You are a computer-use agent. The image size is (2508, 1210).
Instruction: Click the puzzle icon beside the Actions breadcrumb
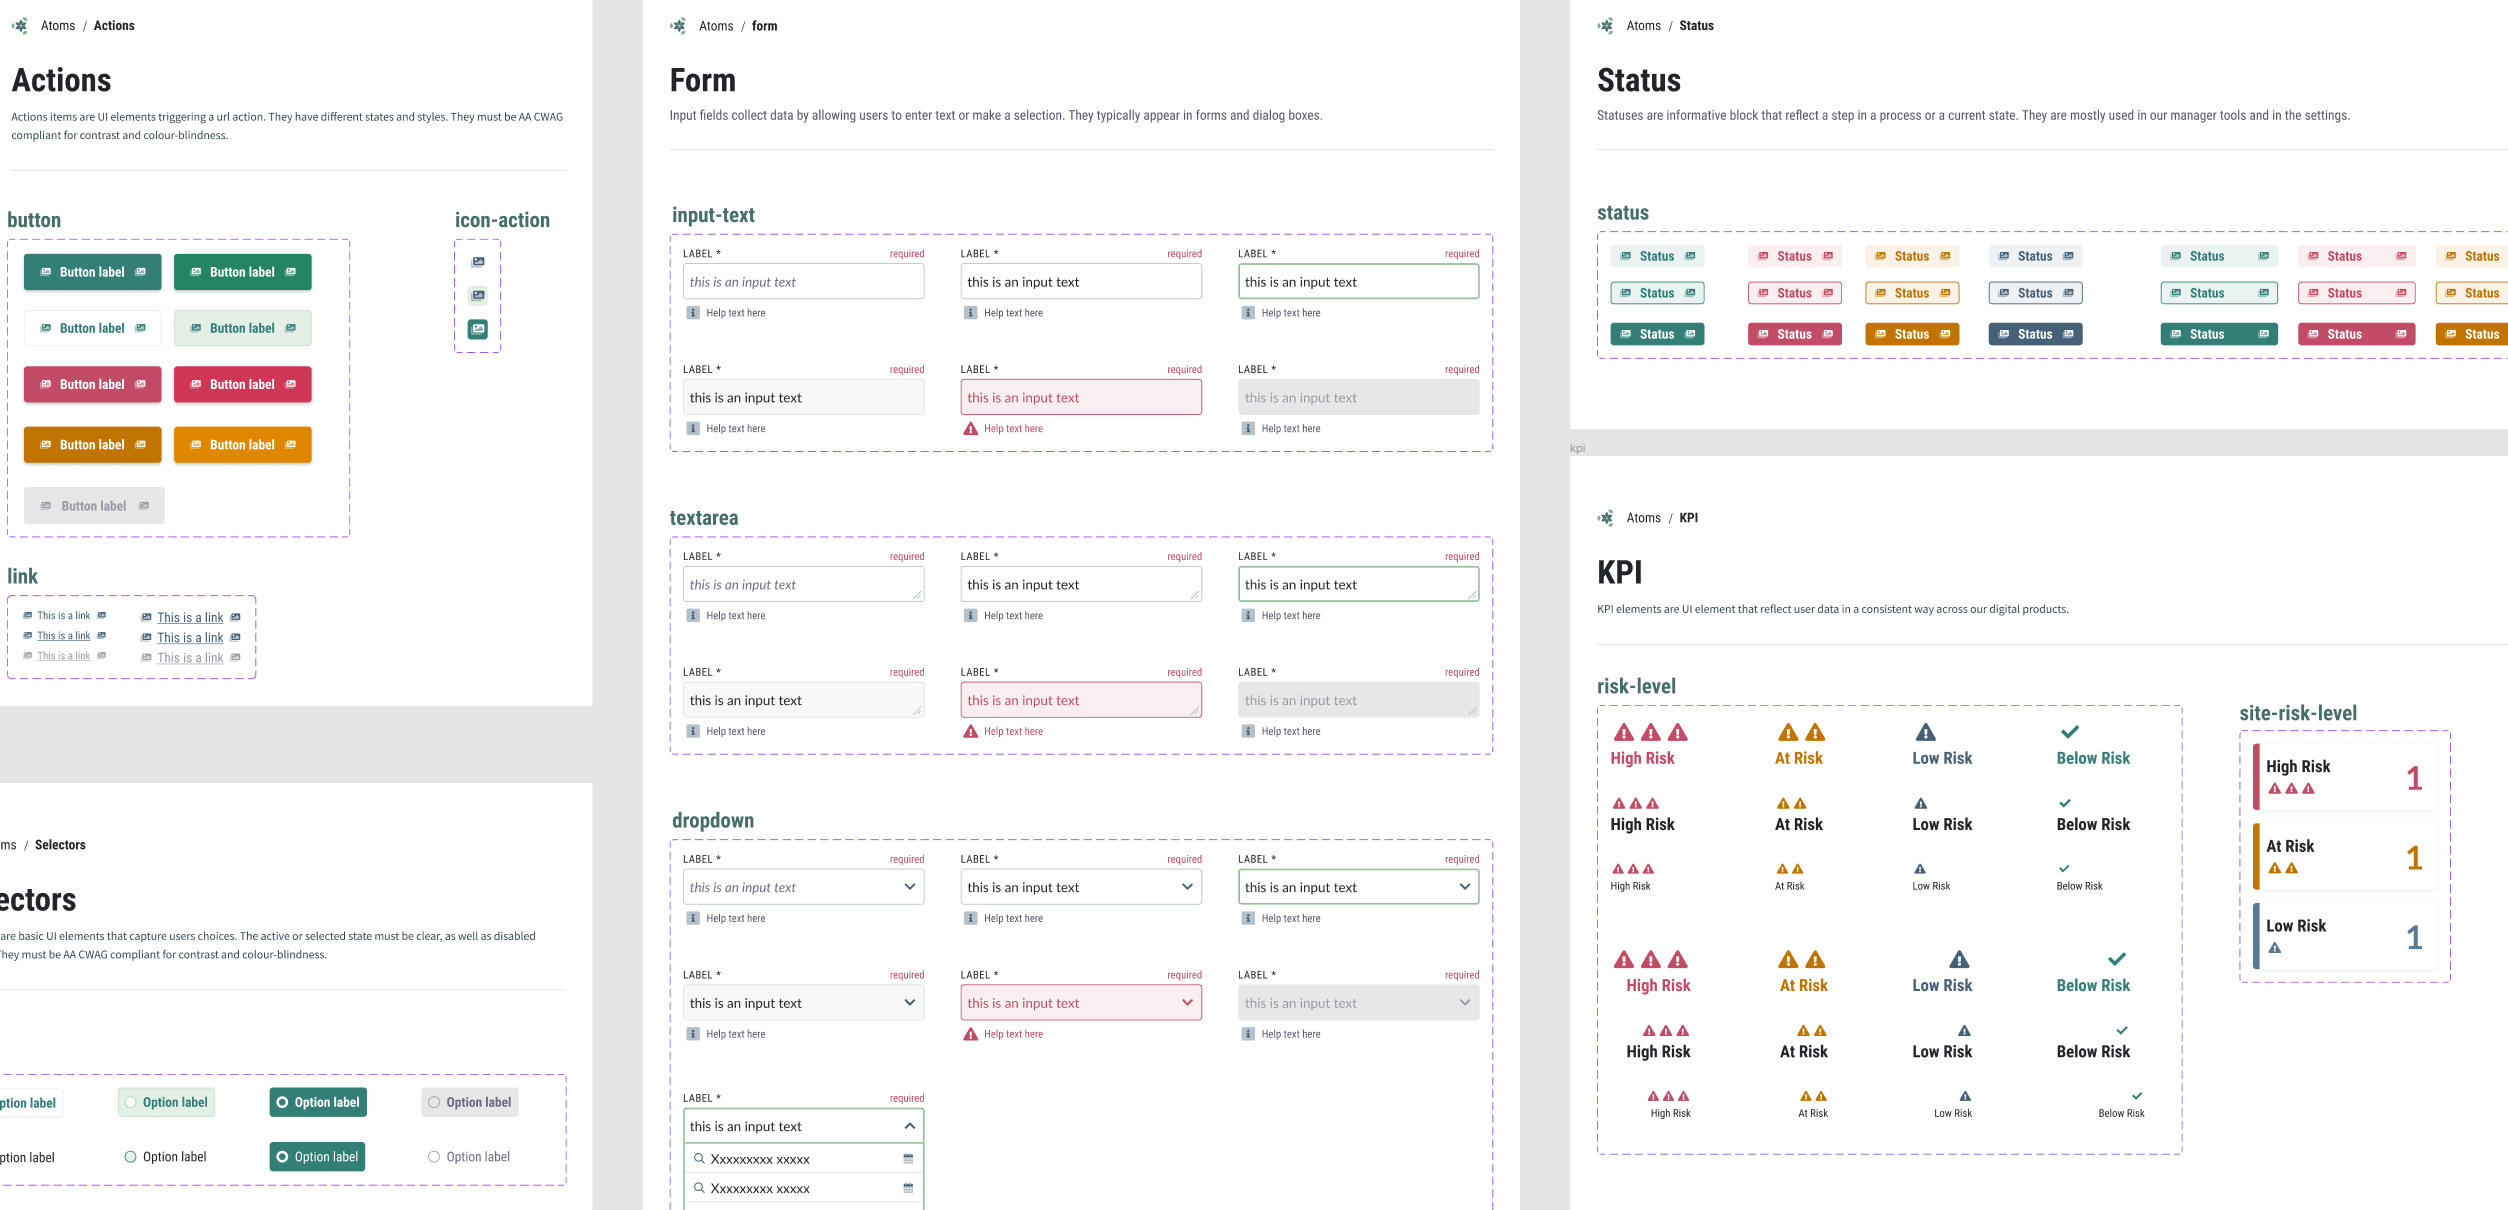click(x=20, y=25)
